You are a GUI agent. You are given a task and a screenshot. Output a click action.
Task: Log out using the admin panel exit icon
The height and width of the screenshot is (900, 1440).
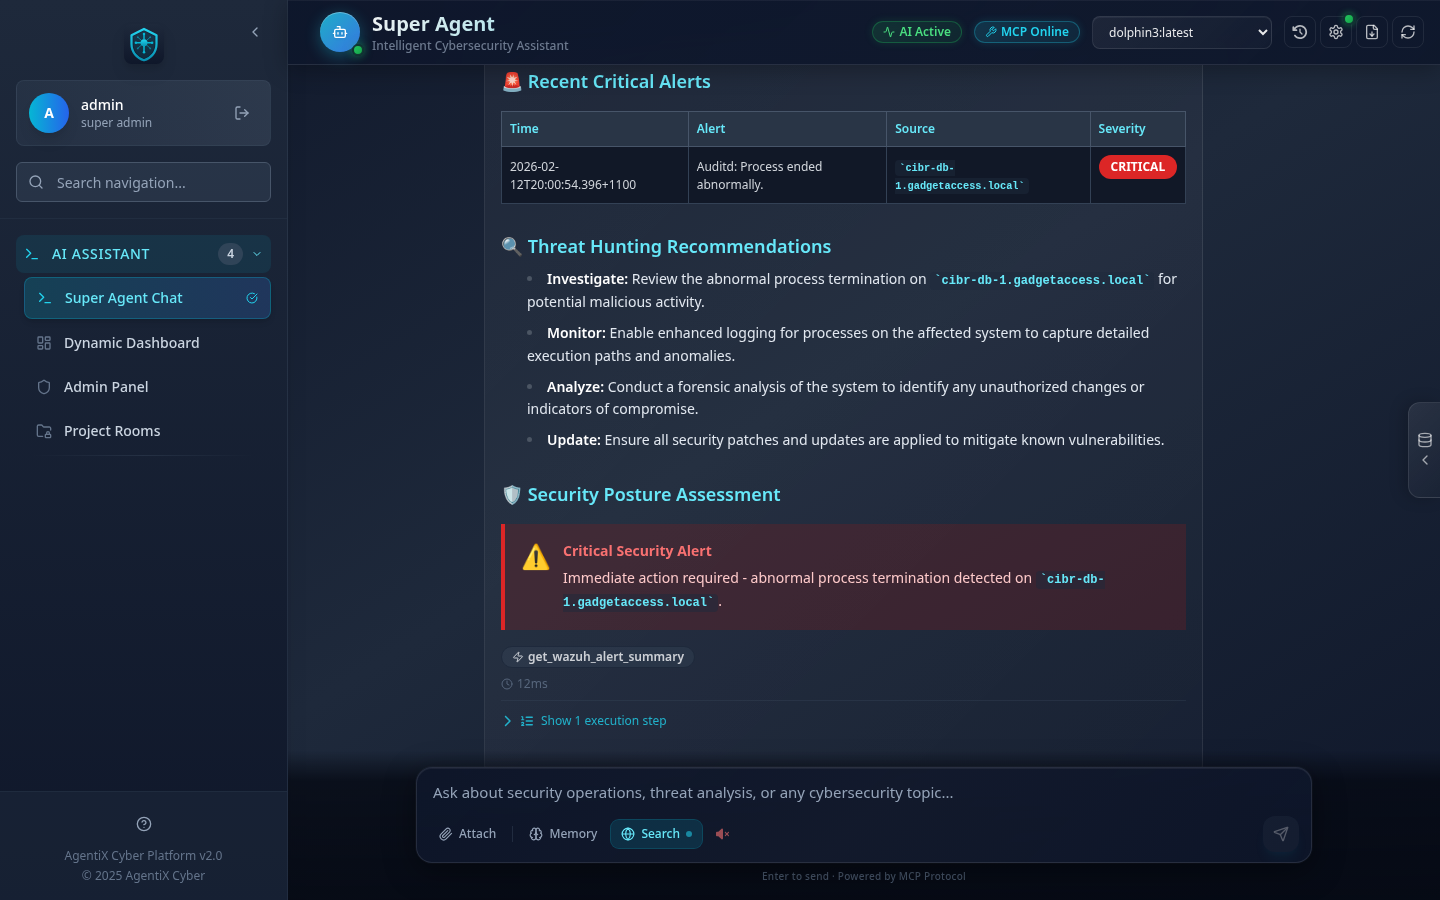coord(242,113)
